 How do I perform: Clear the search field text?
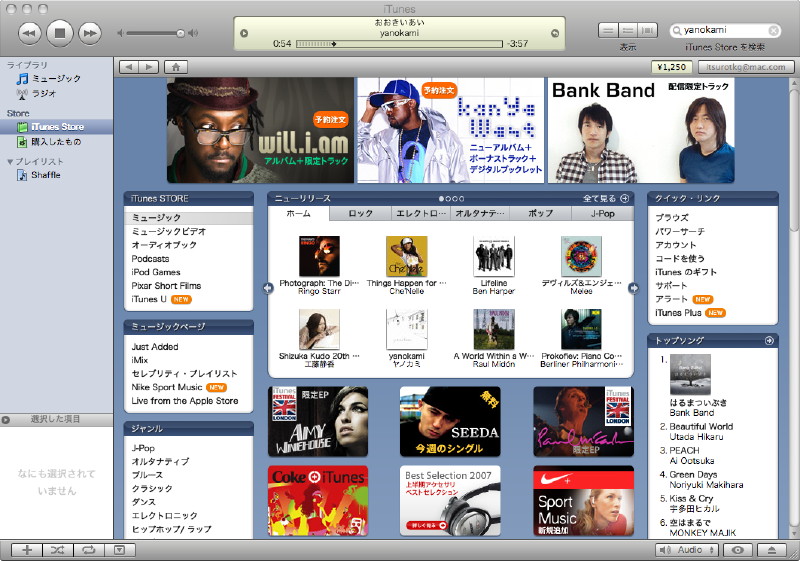pyautogui.click(x=773, y=31)
